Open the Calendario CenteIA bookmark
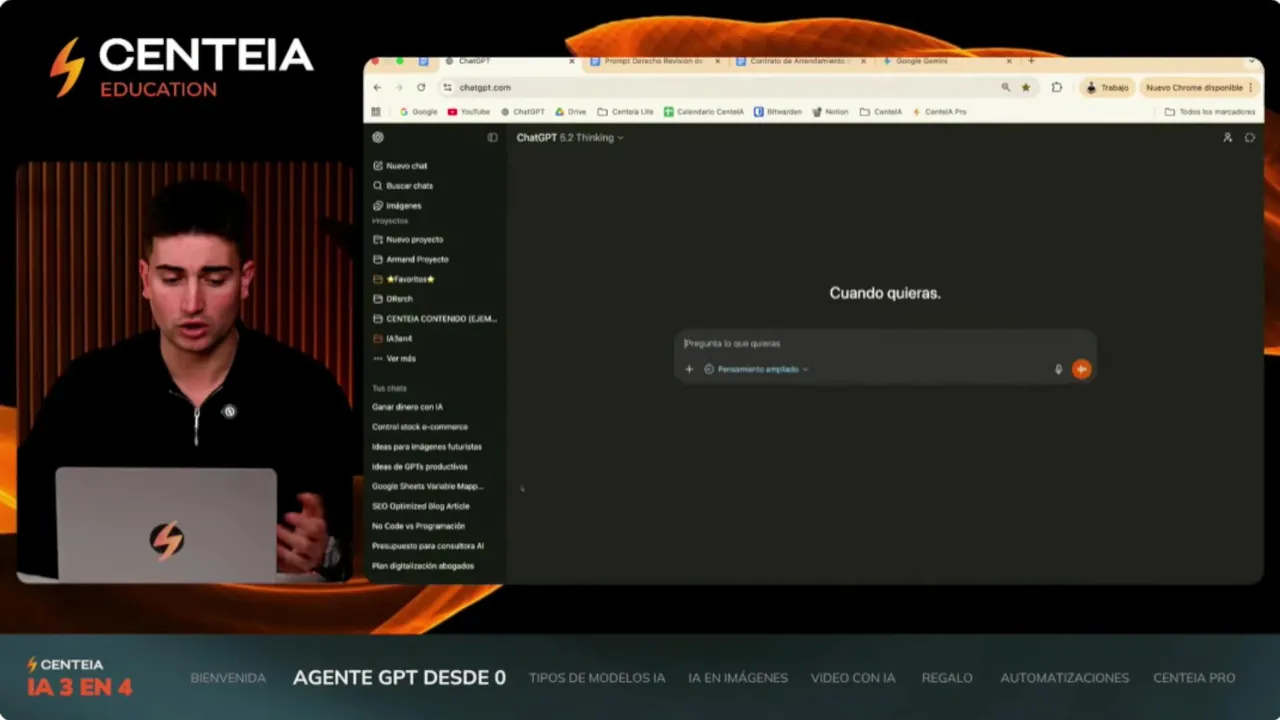 (x=704, y=112)
